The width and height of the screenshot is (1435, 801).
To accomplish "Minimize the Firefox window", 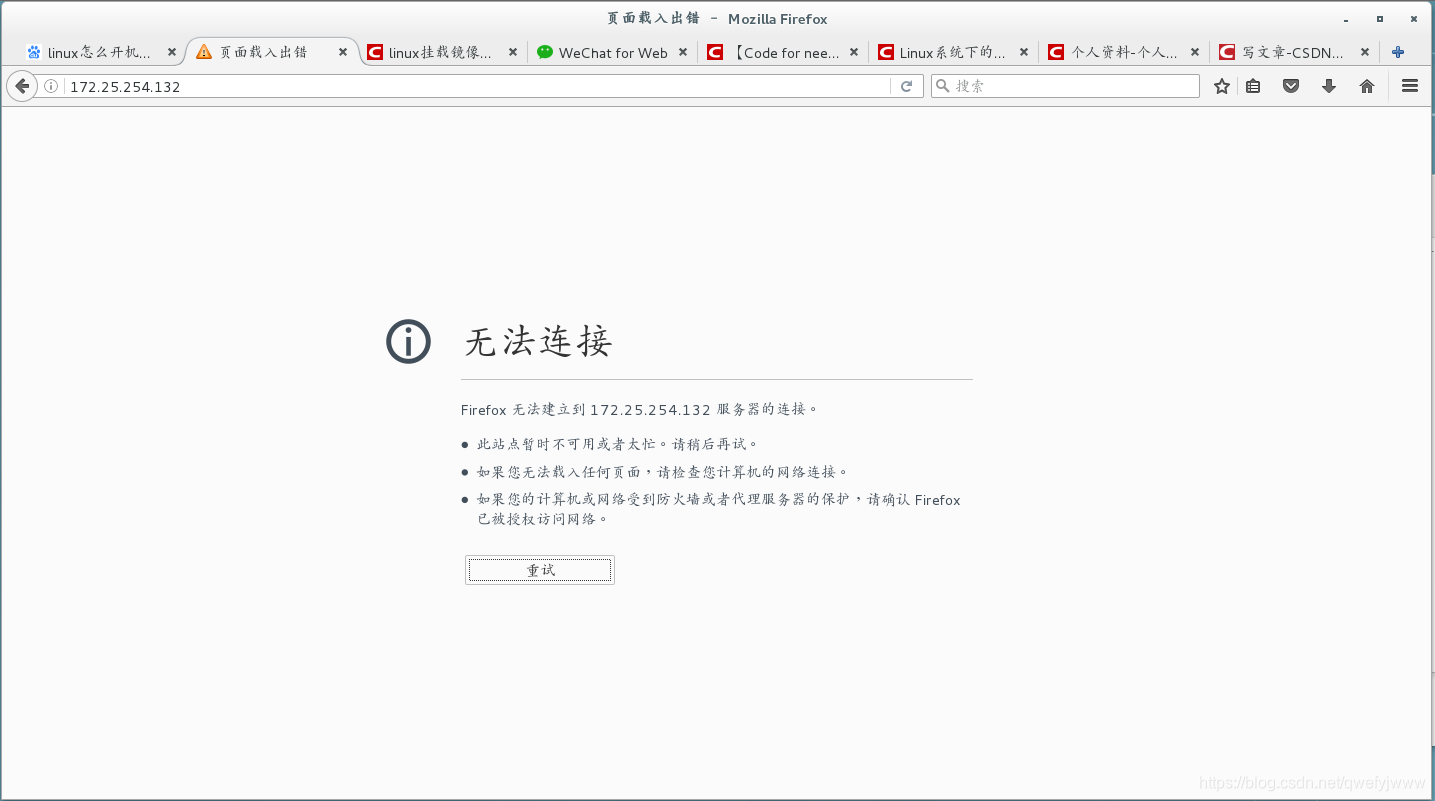I will pos(1344,18).
